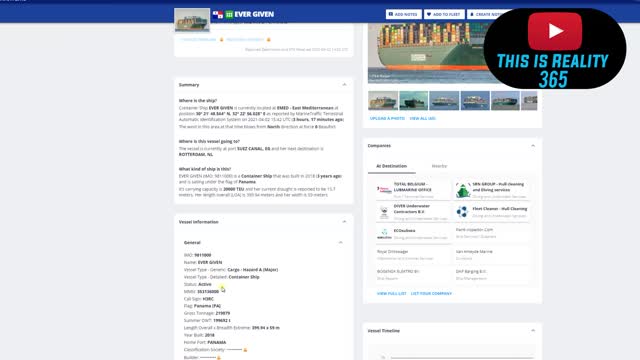Click the Panama flag icon beside EVER GIVEN

pos(218,14)
